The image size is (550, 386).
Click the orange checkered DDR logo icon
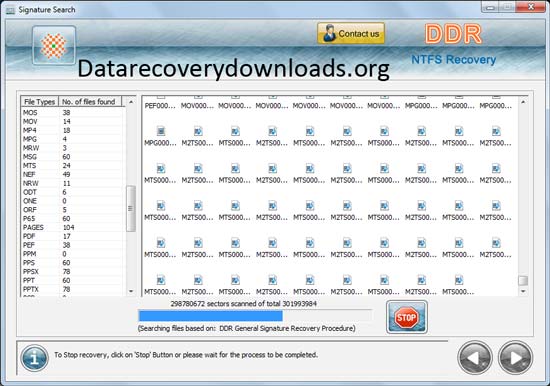point(54,45)
